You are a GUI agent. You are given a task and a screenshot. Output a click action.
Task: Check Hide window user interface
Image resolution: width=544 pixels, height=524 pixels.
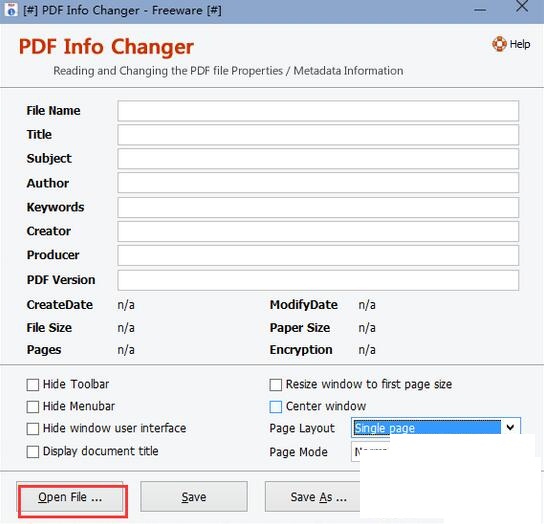[33, 429]
